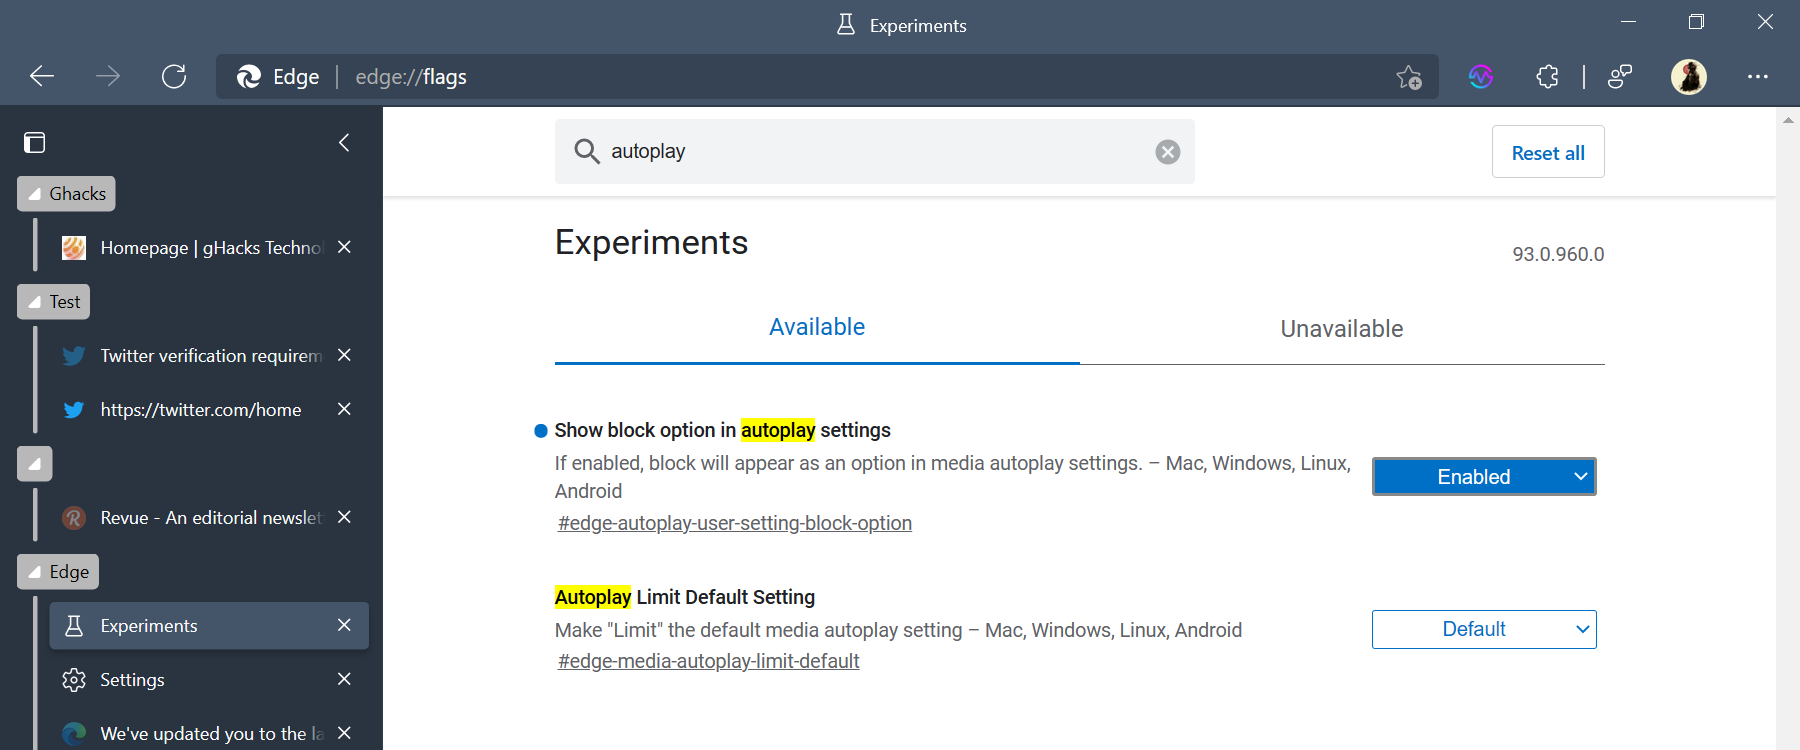This screenshot has height=750, width=1800.
Task: Open the Settings and more ellipsis menu
Action: coord(1758,77)
